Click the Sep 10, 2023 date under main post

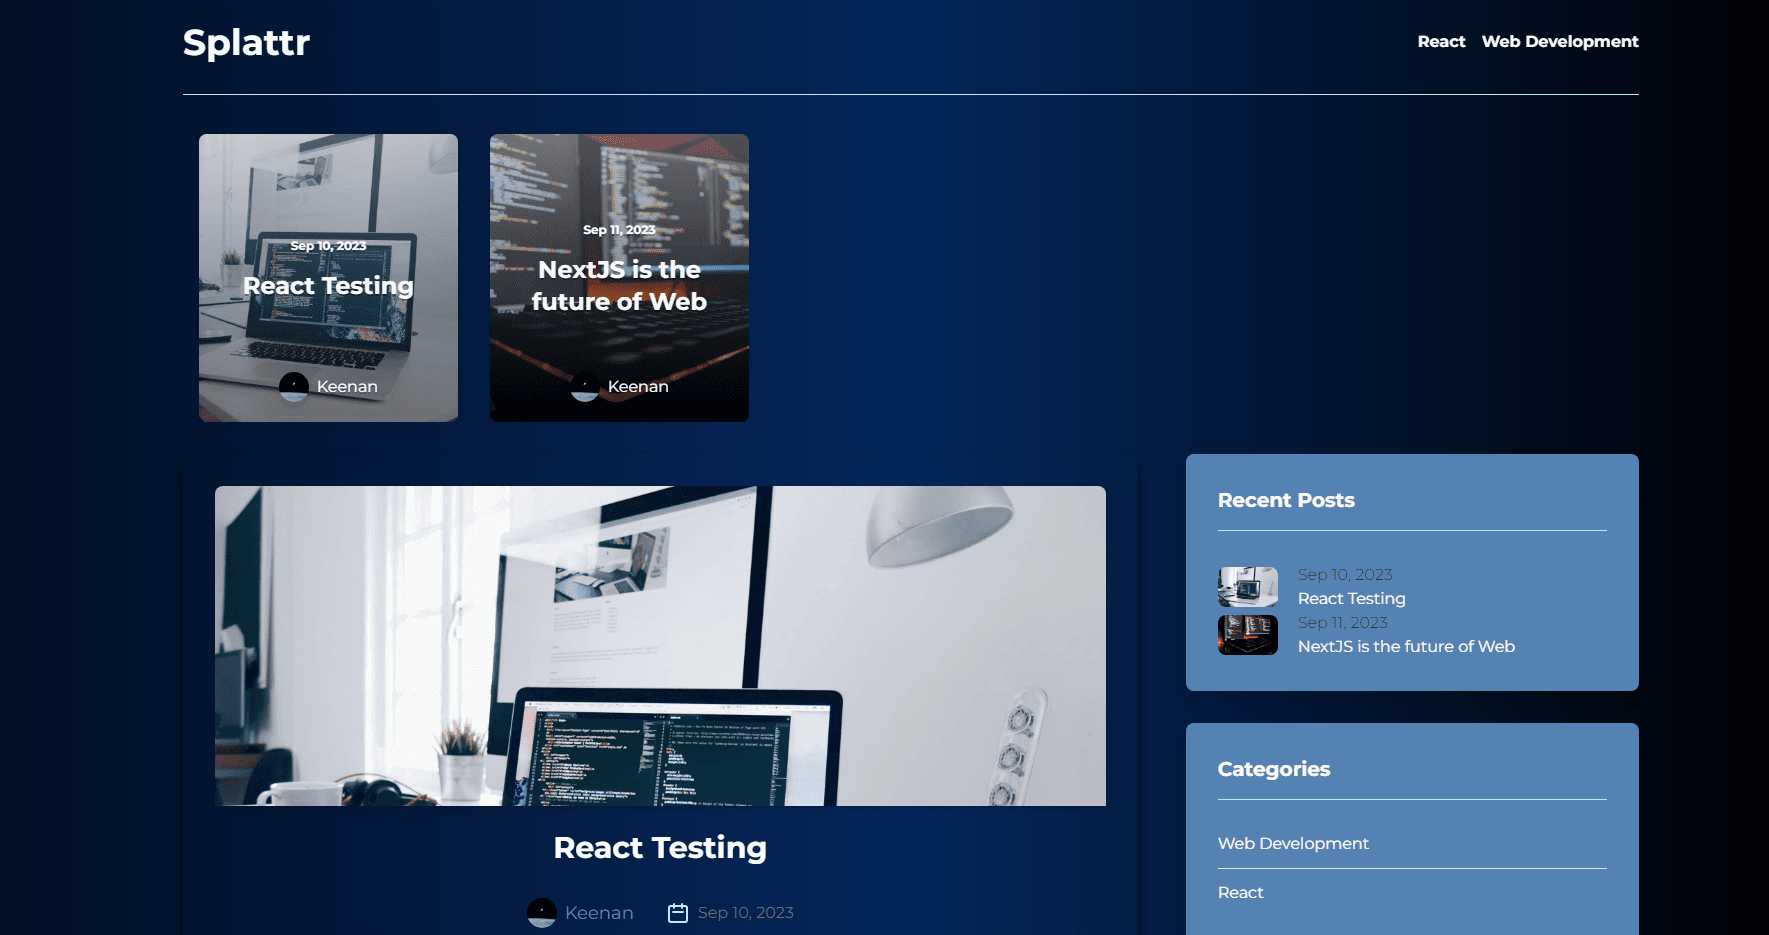[x=746, y=913]
